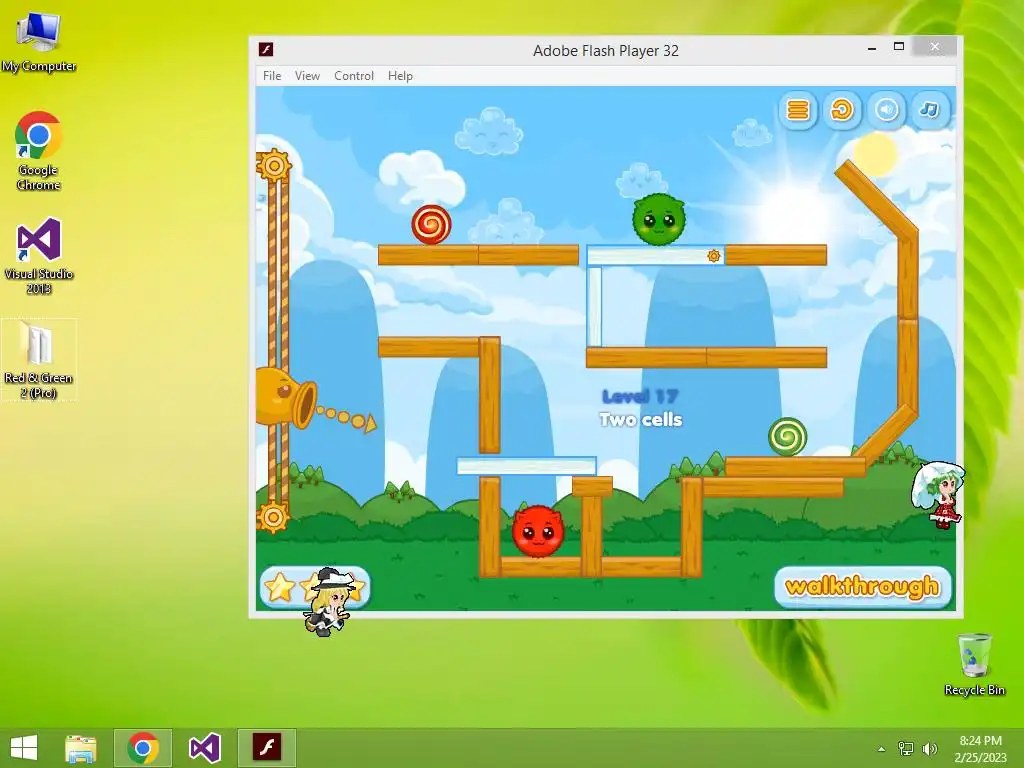Image resolution: width=1024 pixels, height=768 pixels.
Task: Minimize the Adobe Flash Player window
Action: click(x=872, y=48)
